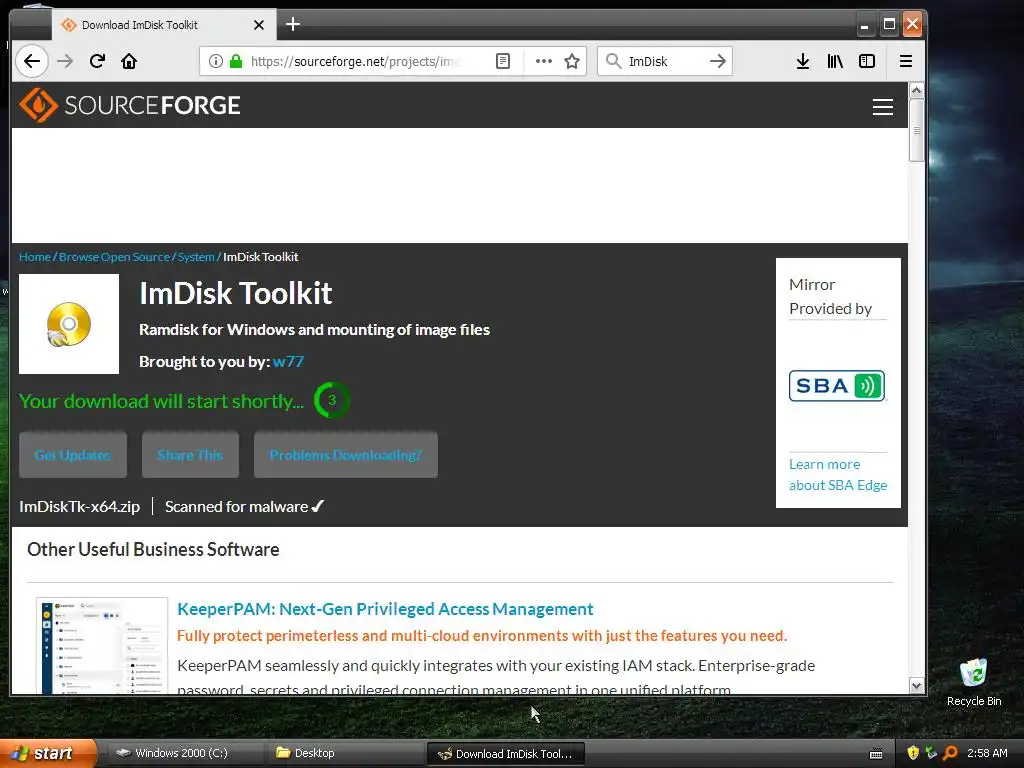Click the search magnifier icon
The width and height of the screenshot is (1024, 768).
613,61
